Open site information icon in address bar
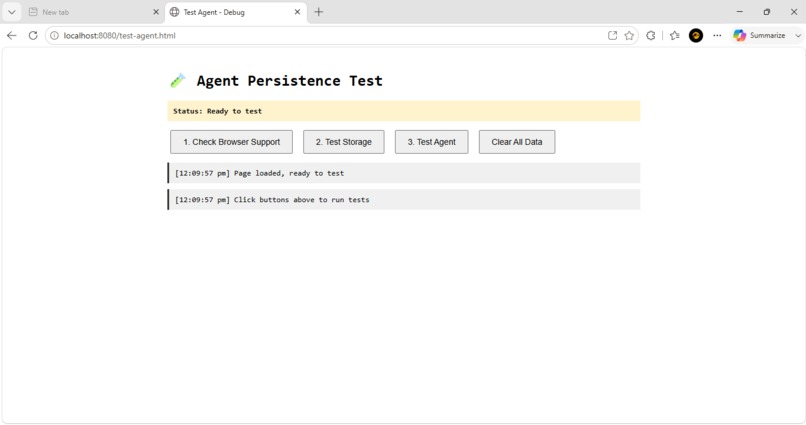Image resolution: width=806 pixels, height=425 pixels. [x=54, y=35]
